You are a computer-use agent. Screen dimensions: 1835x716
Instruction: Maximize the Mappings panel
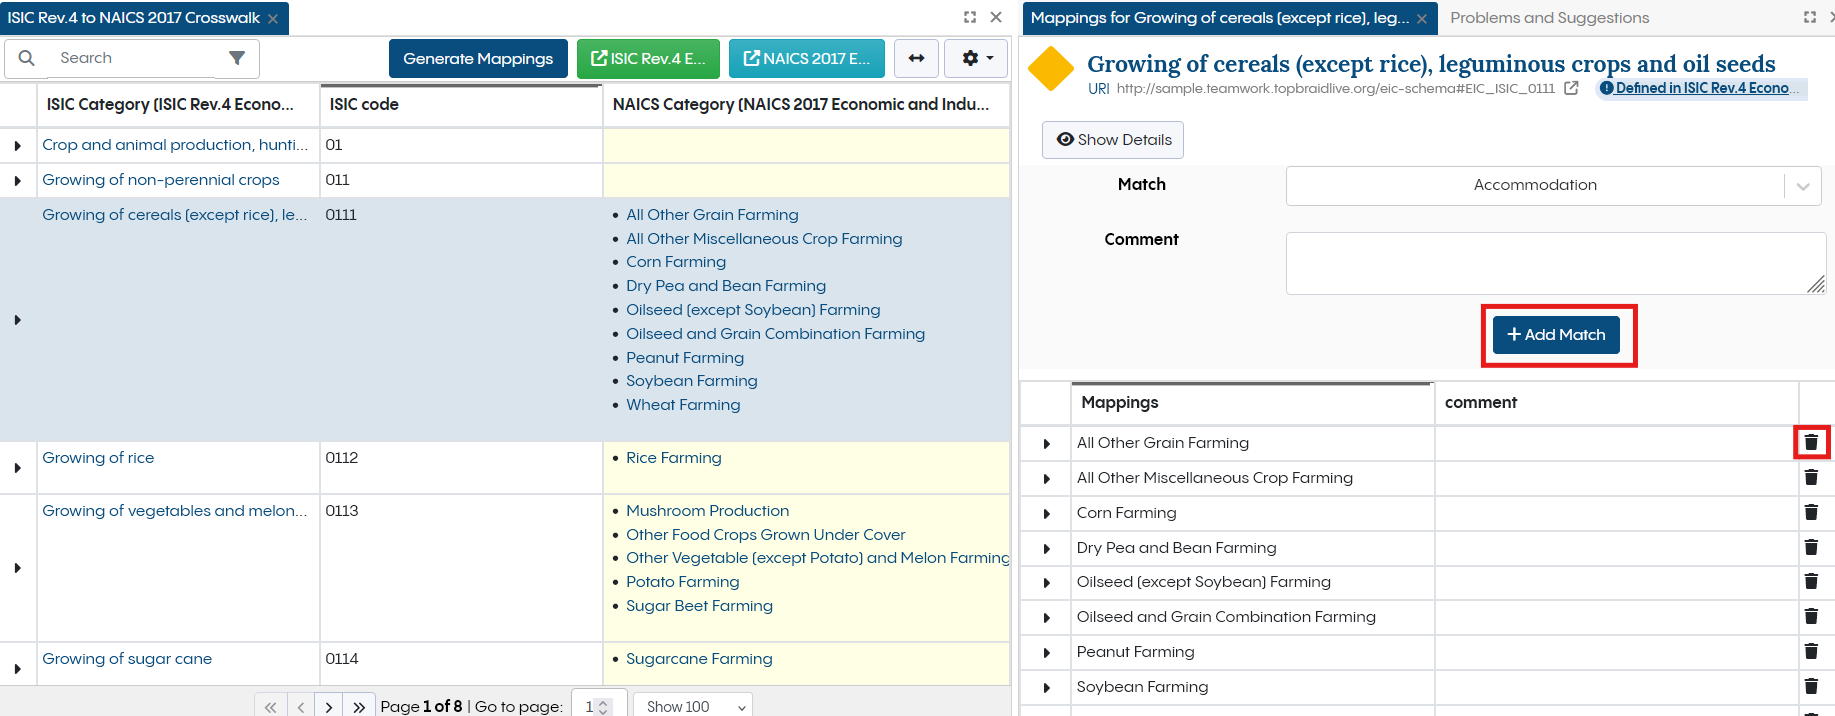pyautogui.click(x=1810, y=17)
